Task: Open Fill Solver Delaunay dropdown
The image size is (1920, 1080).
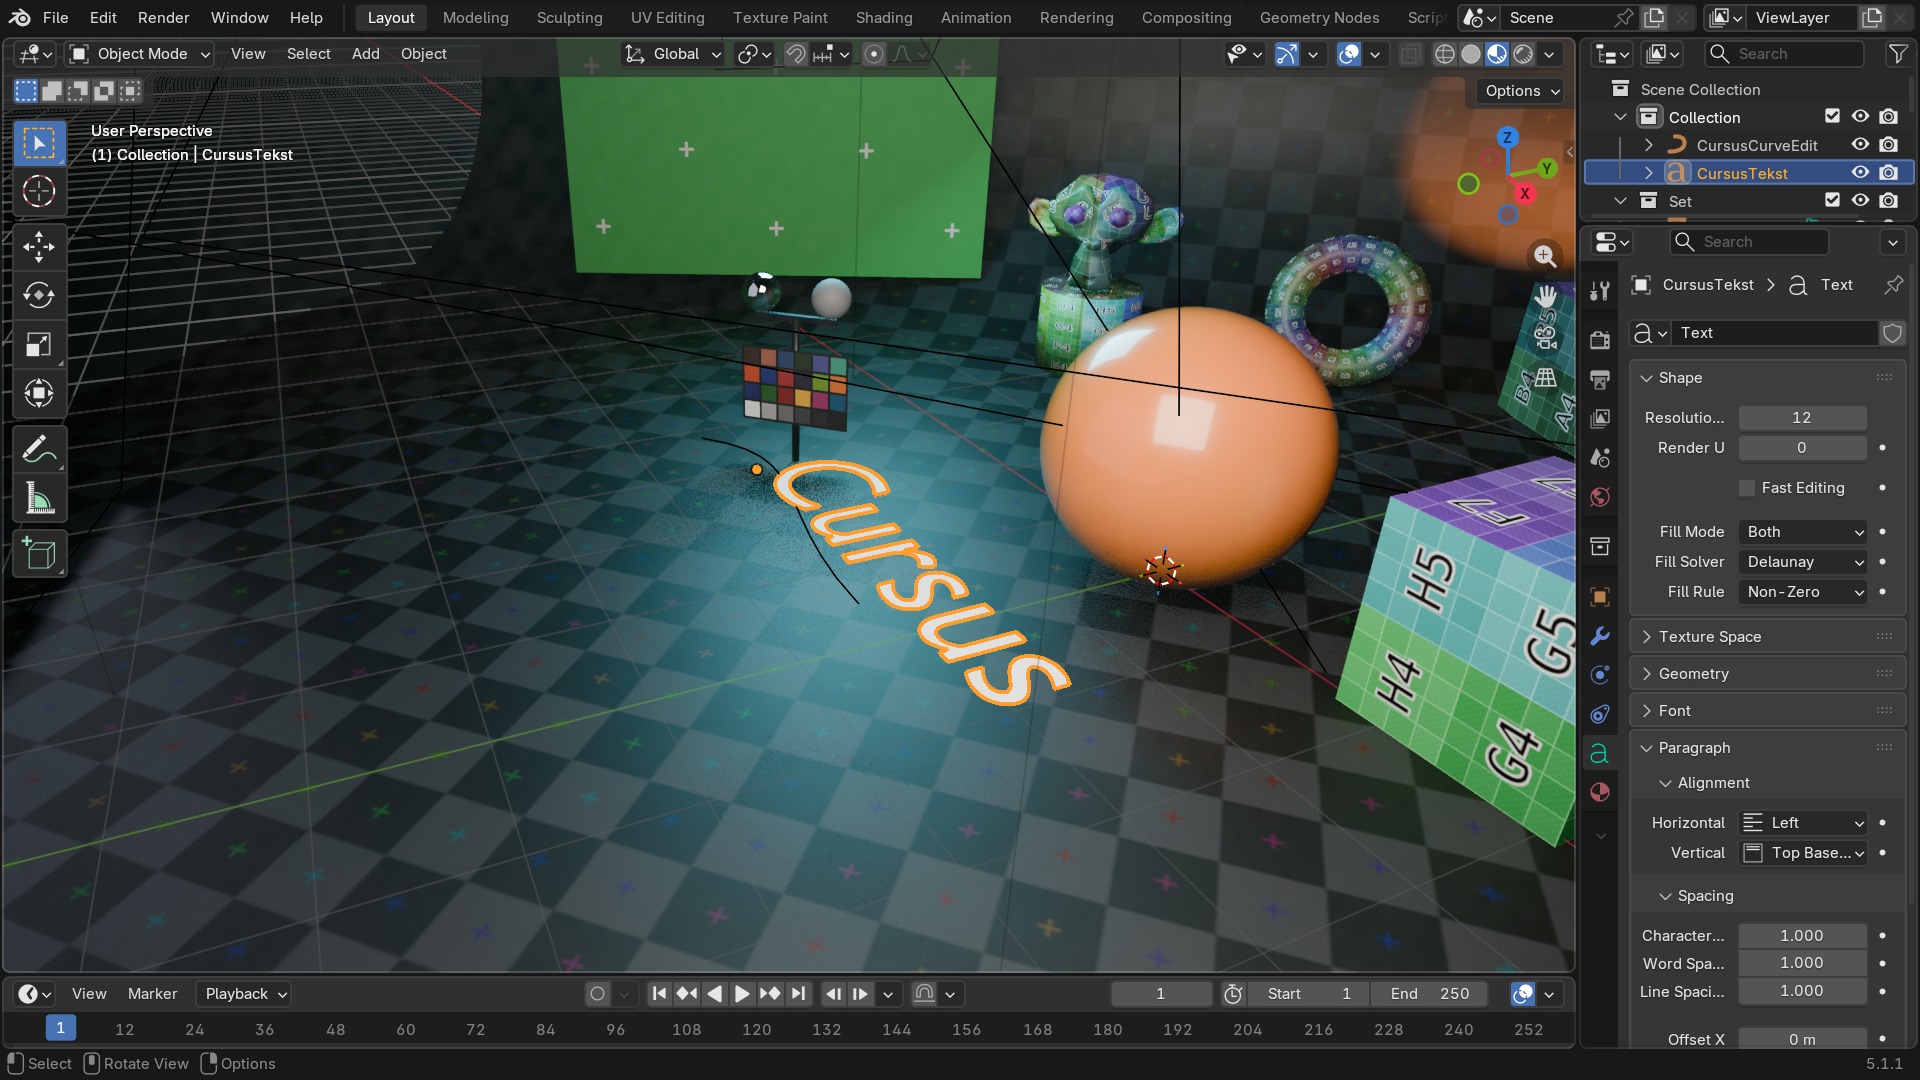Action: [x=1803, y=562]
